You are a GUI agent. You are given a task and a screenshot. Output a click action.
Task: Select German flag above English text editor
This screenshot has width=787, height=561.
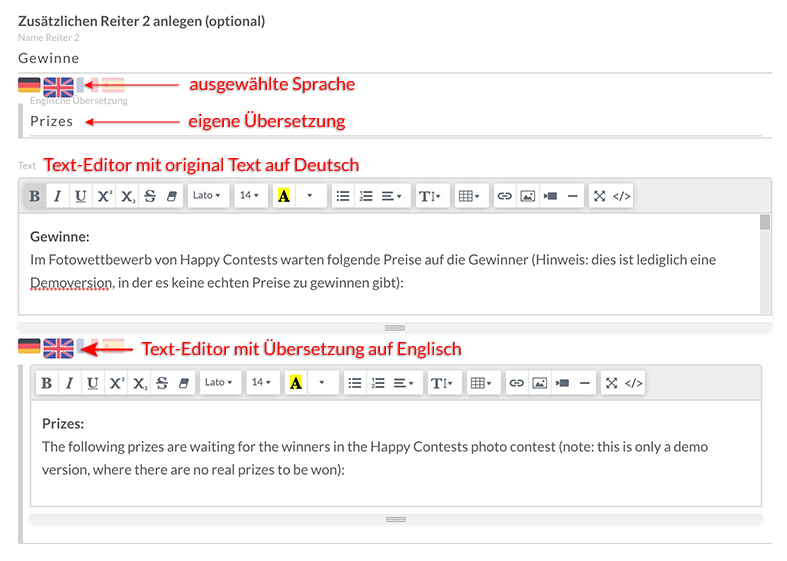tap(29, 346)
